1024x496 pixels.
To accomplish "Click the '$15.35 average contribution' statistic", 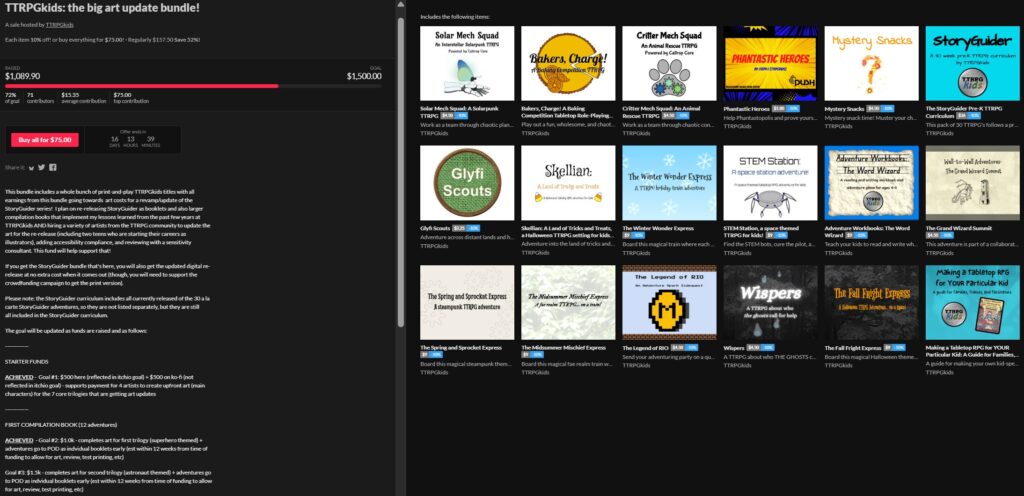I will (x=83, y=98).
